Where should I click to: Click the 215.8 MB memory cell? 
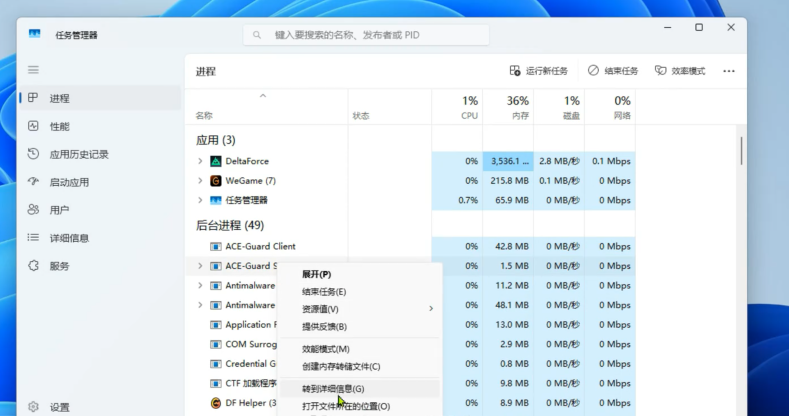click(x=508, y=181)
